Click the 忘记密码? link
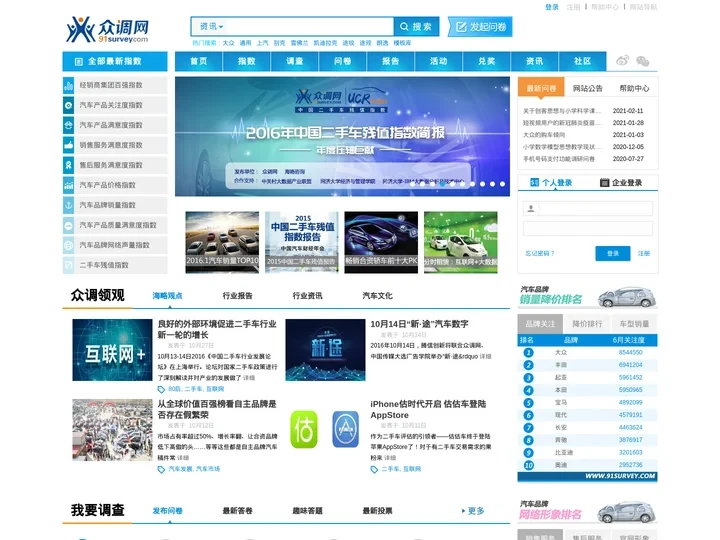The image size is (720, 540). (x=540, y=253)
